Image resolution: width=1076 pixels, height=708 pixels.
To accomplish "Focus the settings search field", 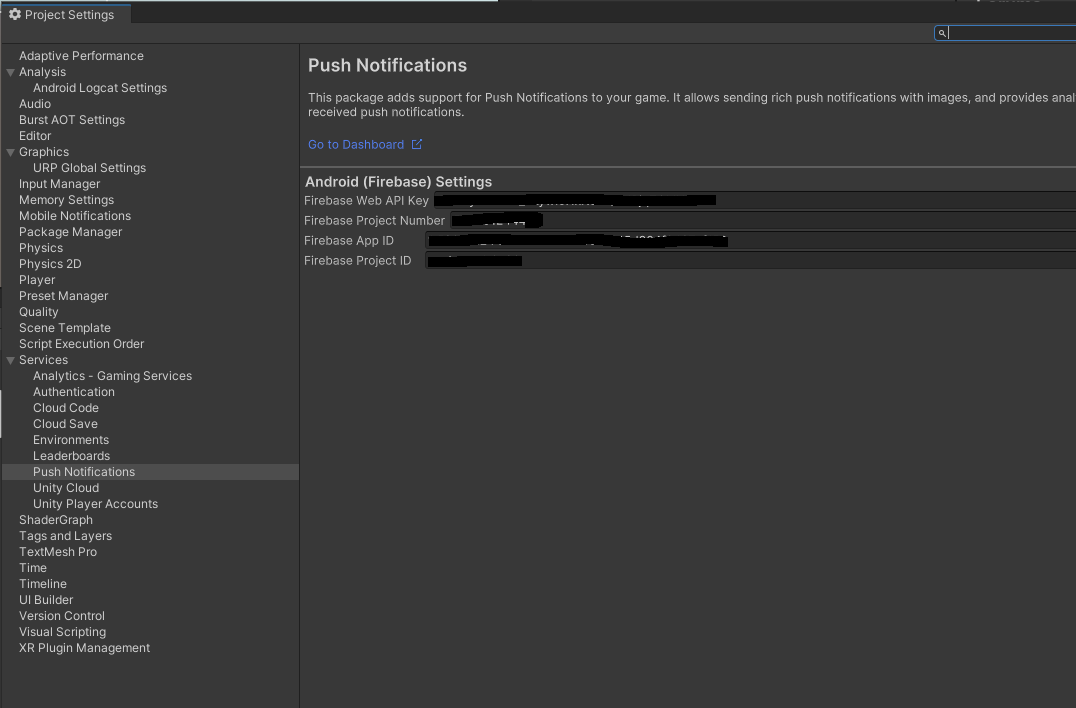I will pyautogui.click(x=1005, y=33).
